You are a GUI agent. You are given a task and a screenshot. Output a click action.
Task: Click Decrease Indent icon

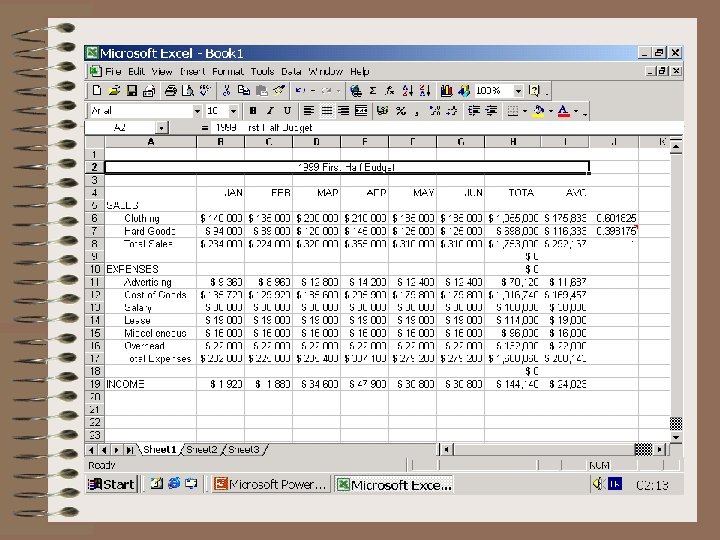click(x=473, y=111)
